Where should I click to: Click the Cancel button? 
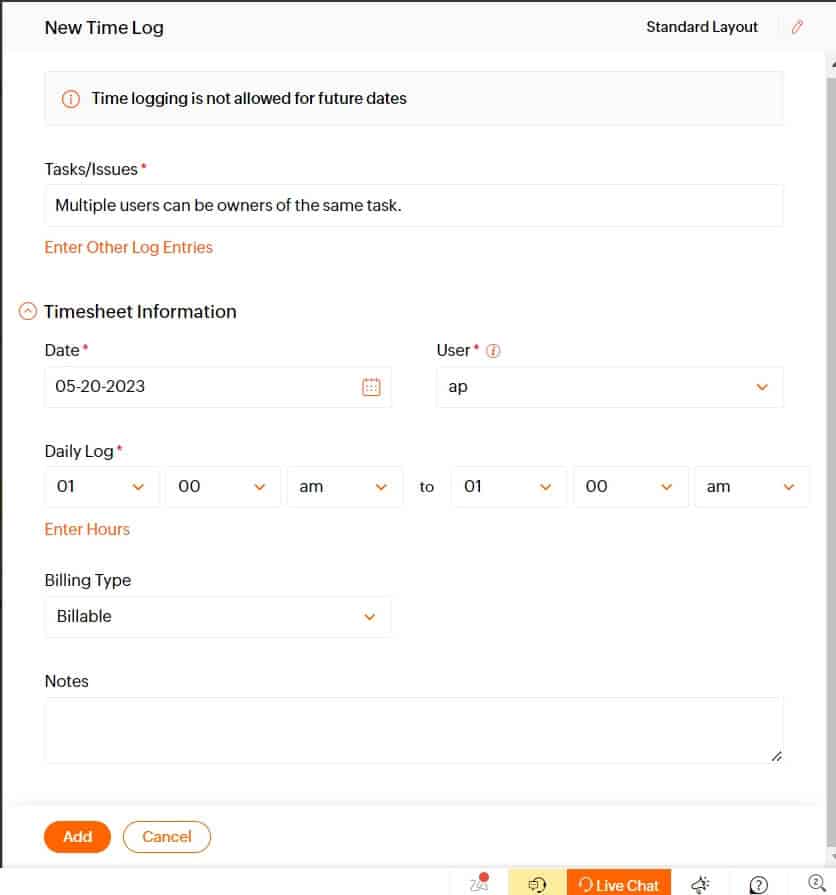[167, 837]
